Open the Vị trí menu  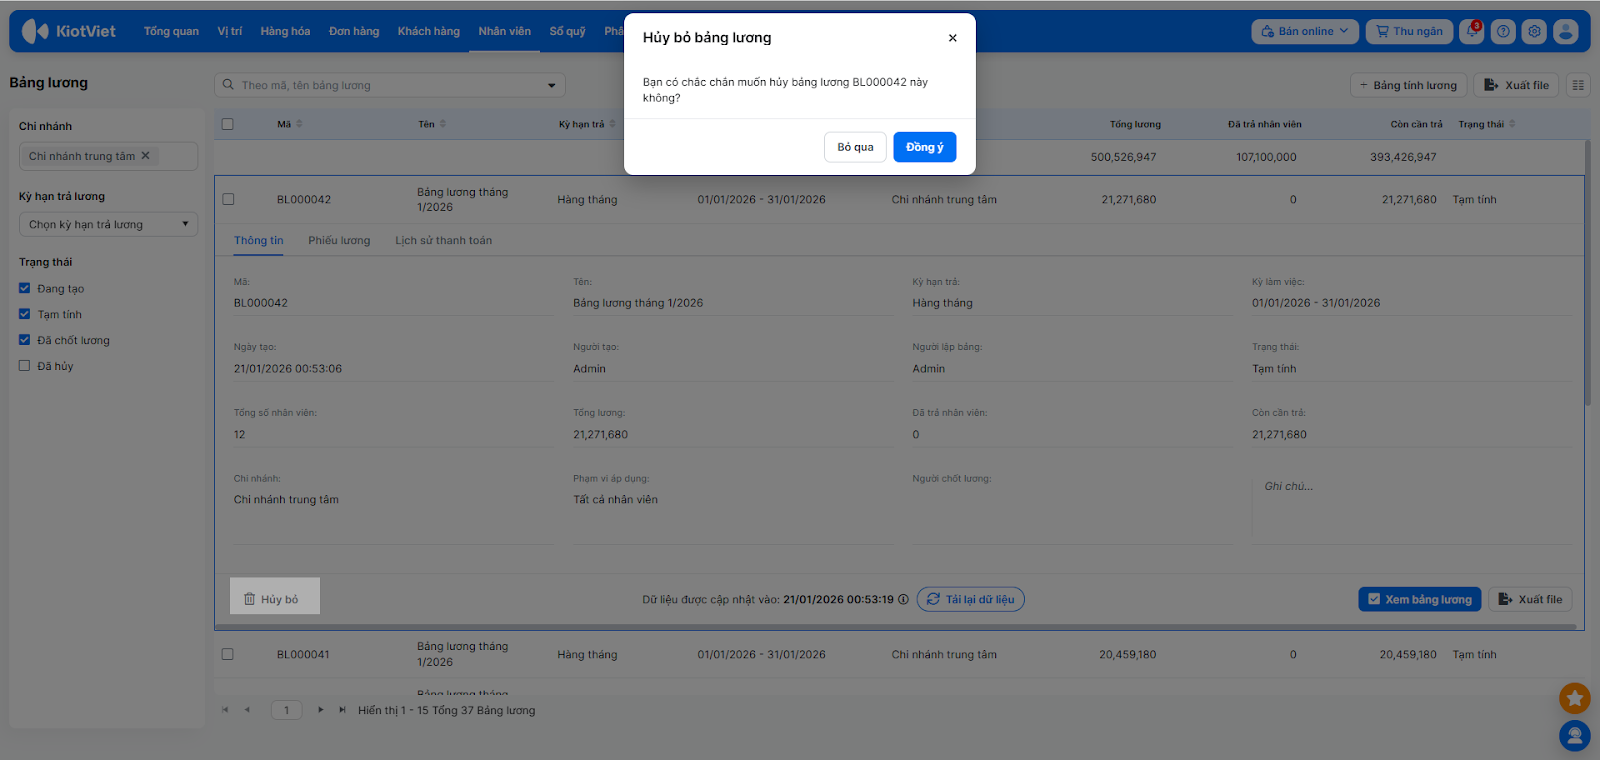coord(230,31)
